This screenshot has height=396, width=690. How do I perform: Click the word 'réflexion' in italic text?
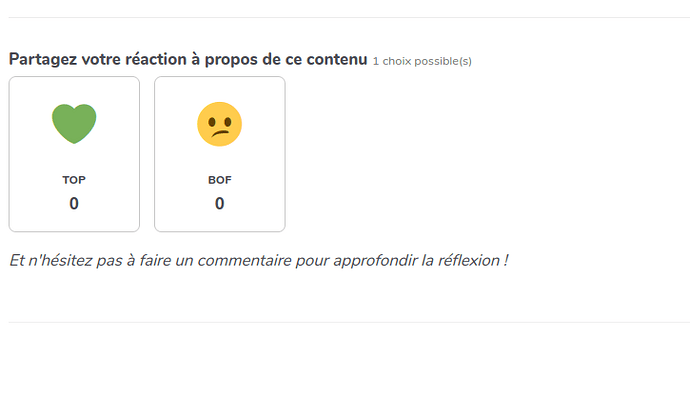point(469,260)
